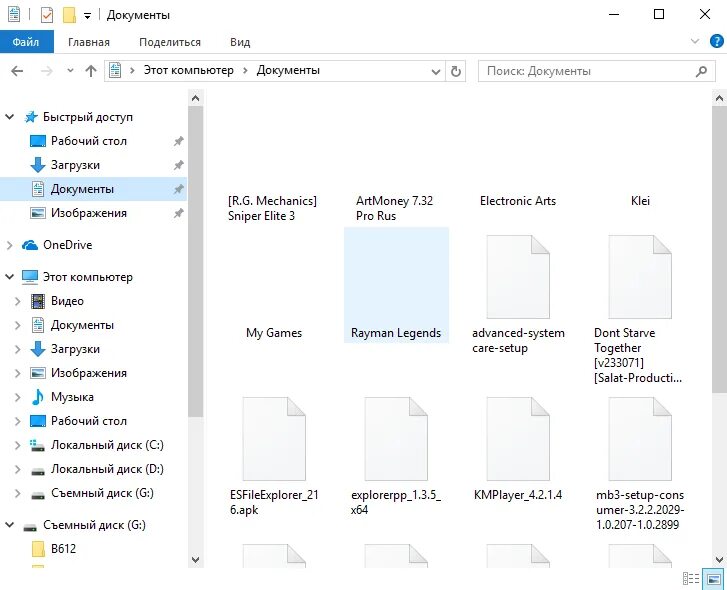The width and height of the screenshot is (727, 590).
Task: Open the B612 folder in the tree
Action: tap(64, 549)
